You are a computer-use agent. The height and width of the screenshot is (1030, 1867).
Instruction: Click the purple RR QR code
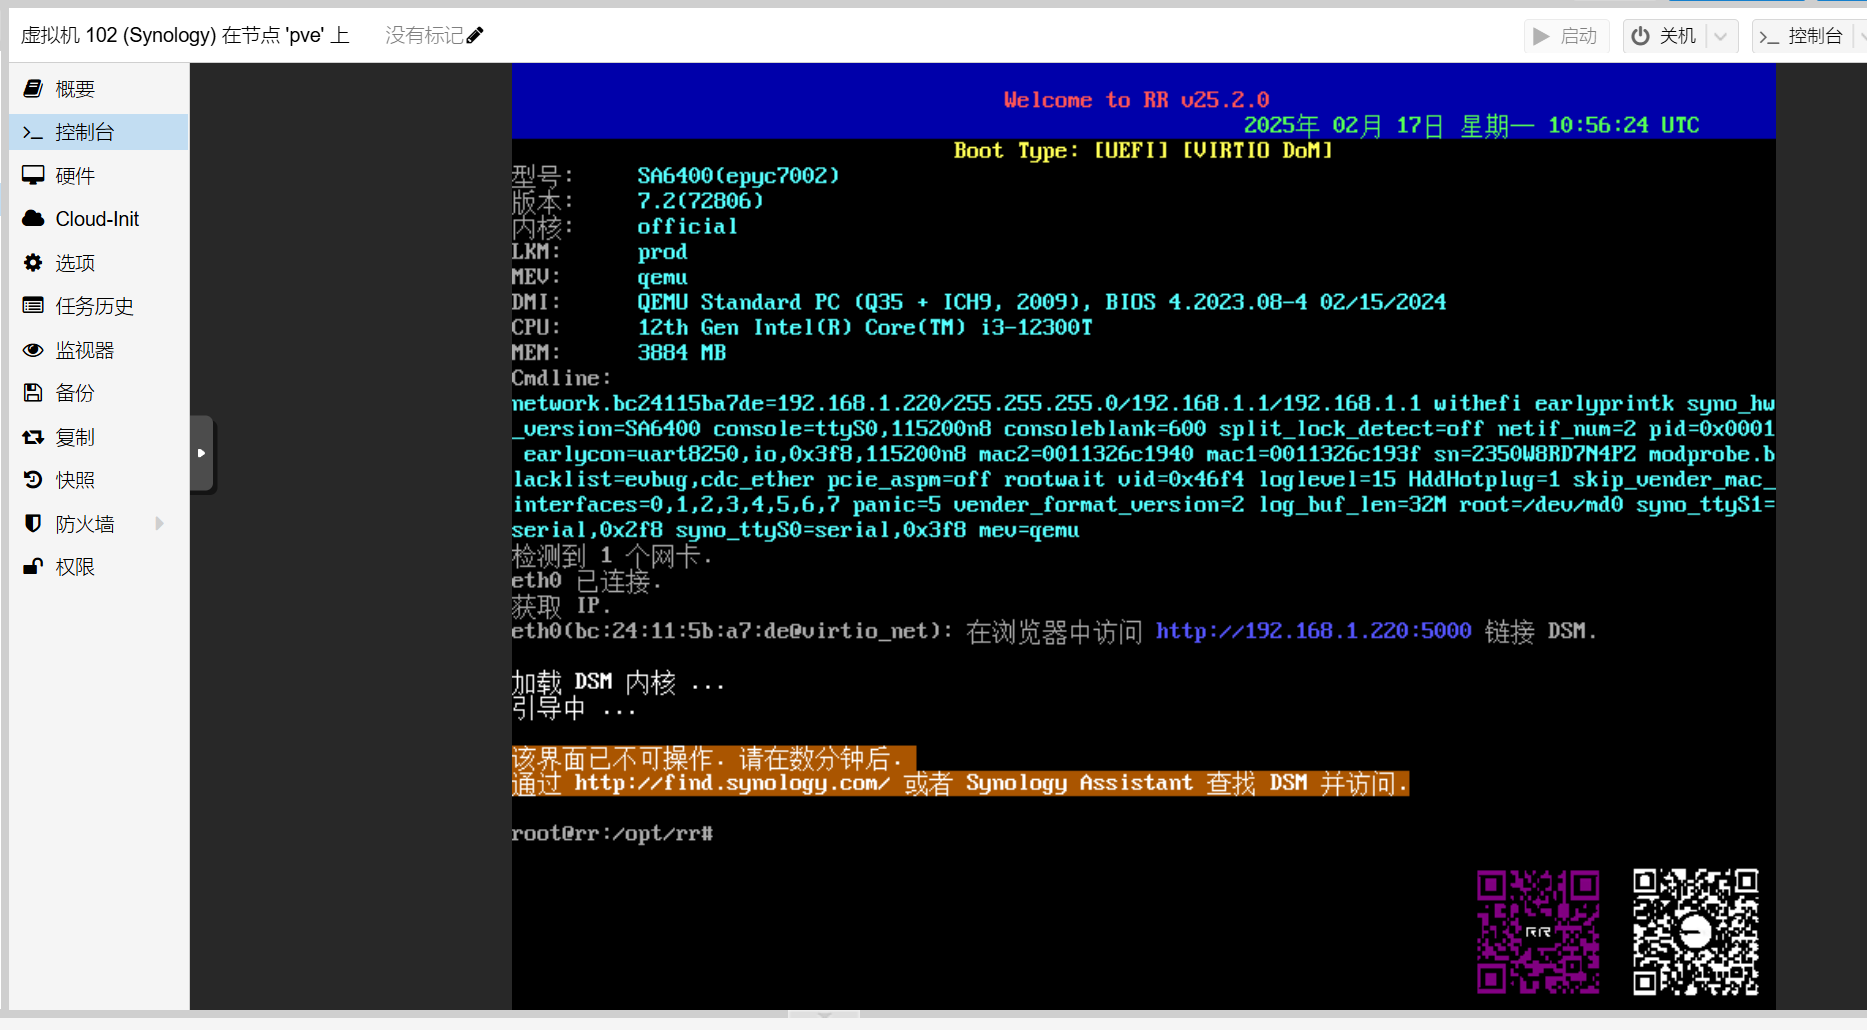click(x=1538, y=932)
